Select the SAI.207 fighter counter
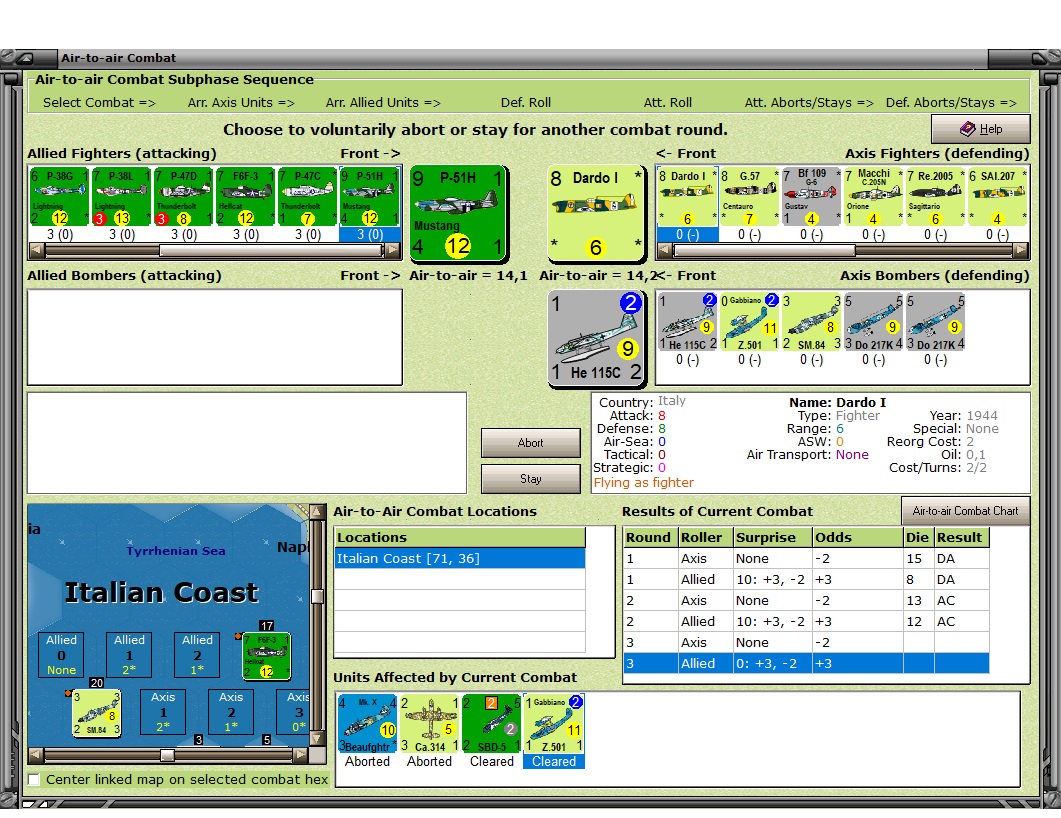Image resolution: width=1061 pixels, height=818 pixels. click(x=997, y=197)
